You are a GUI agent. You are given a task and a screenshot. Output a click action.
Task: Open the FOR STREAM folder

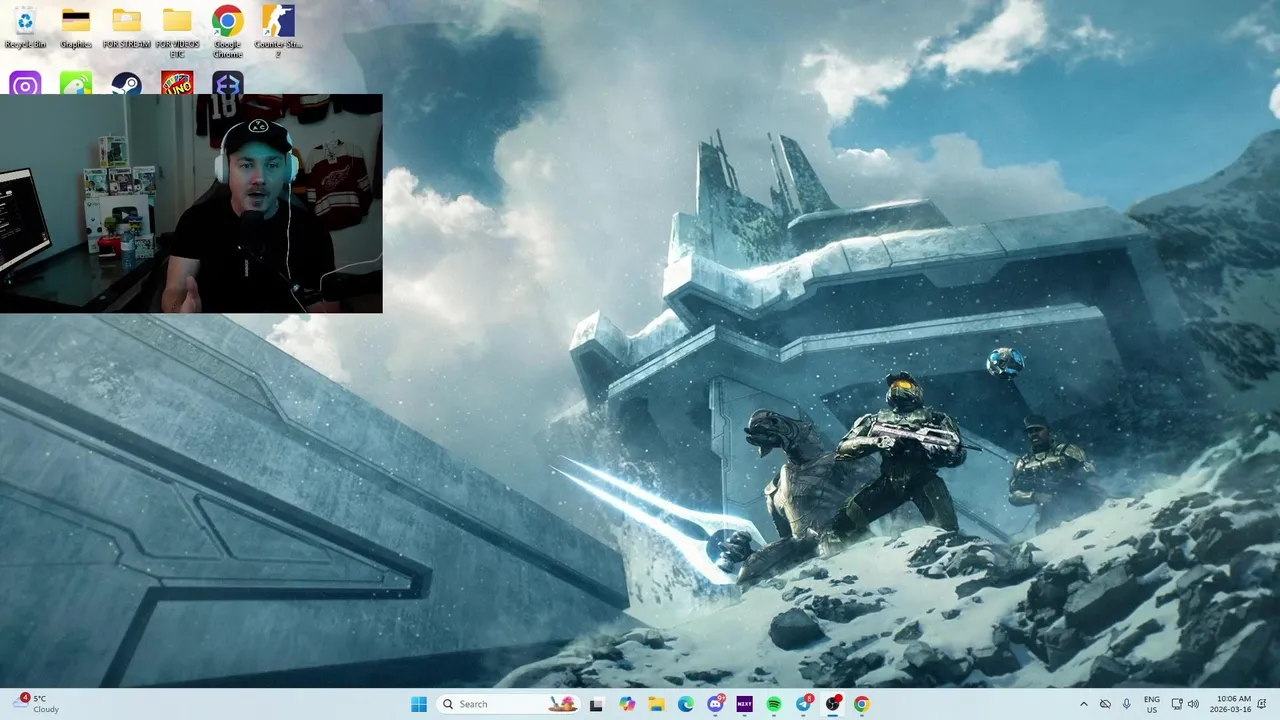(x=127, y=28)
